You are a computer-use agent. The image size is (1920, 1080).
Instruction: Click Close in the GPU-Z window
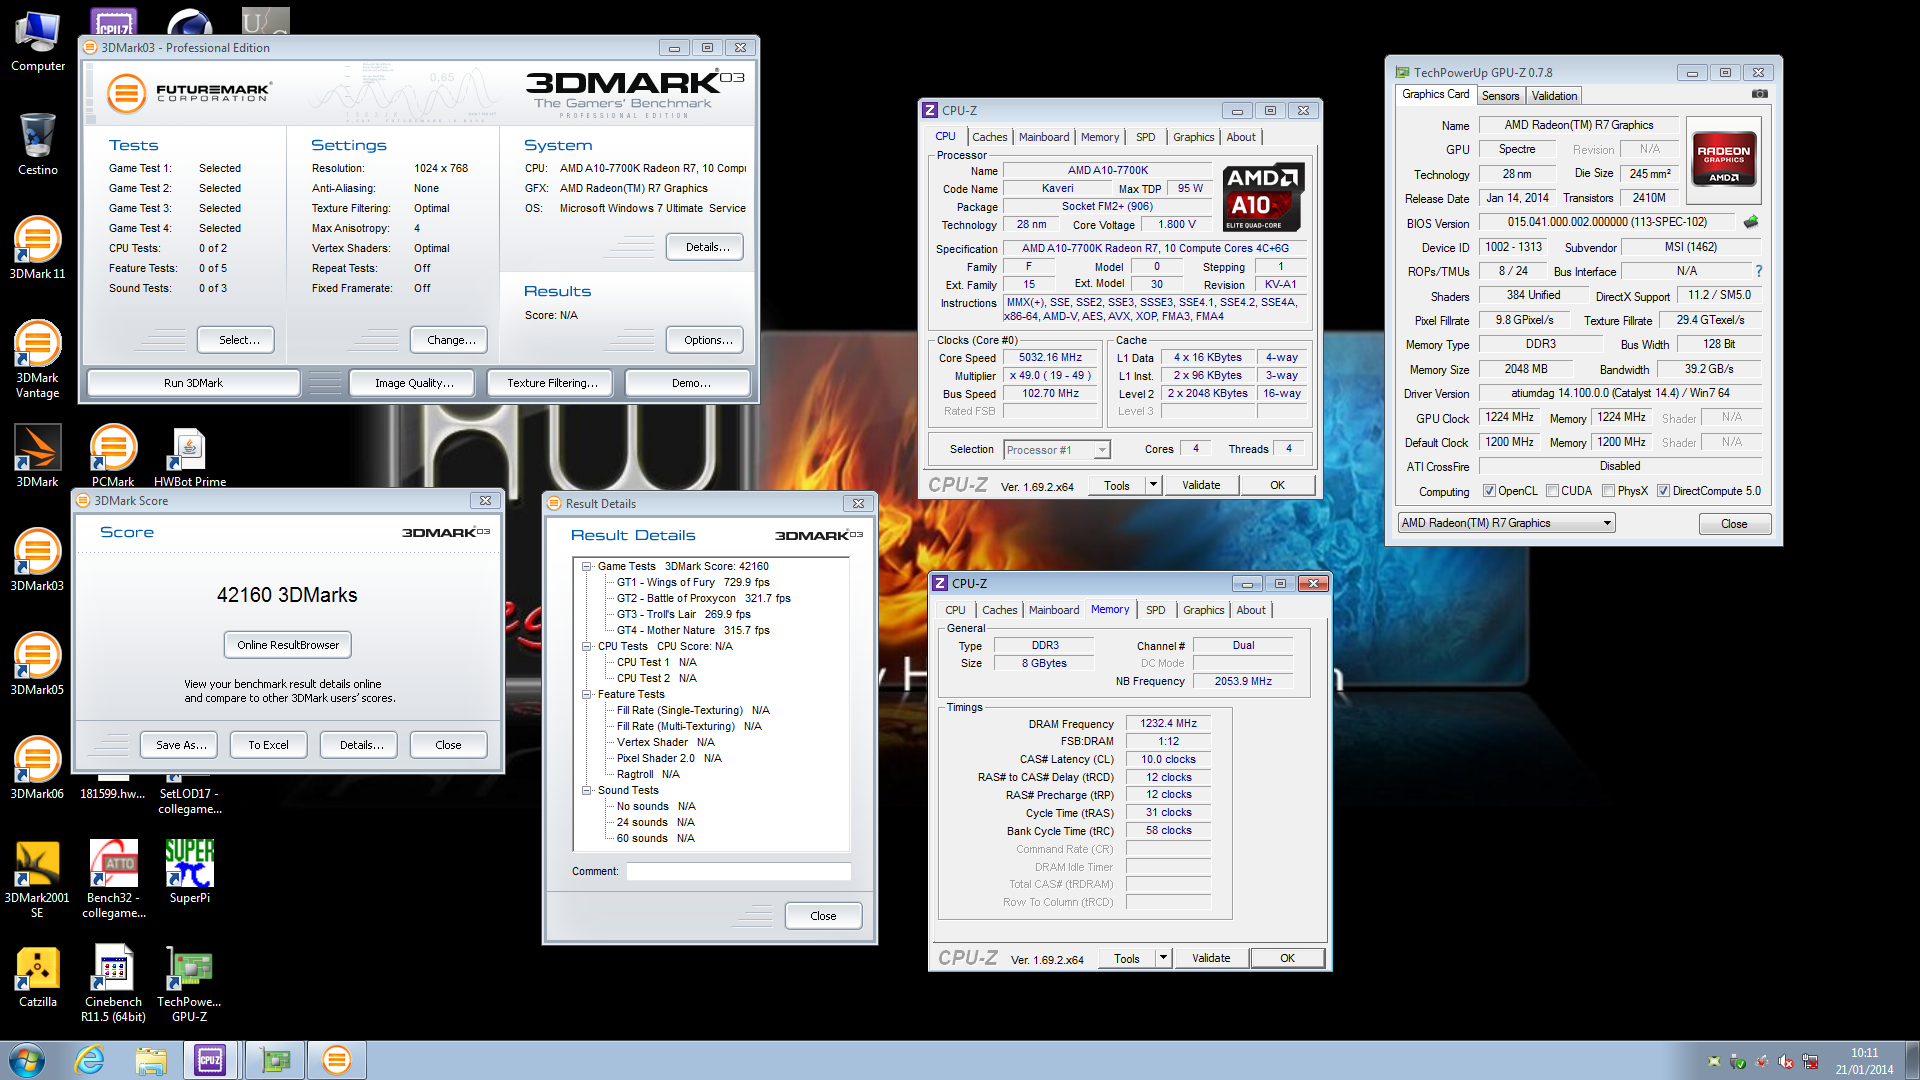[1734, 524]
